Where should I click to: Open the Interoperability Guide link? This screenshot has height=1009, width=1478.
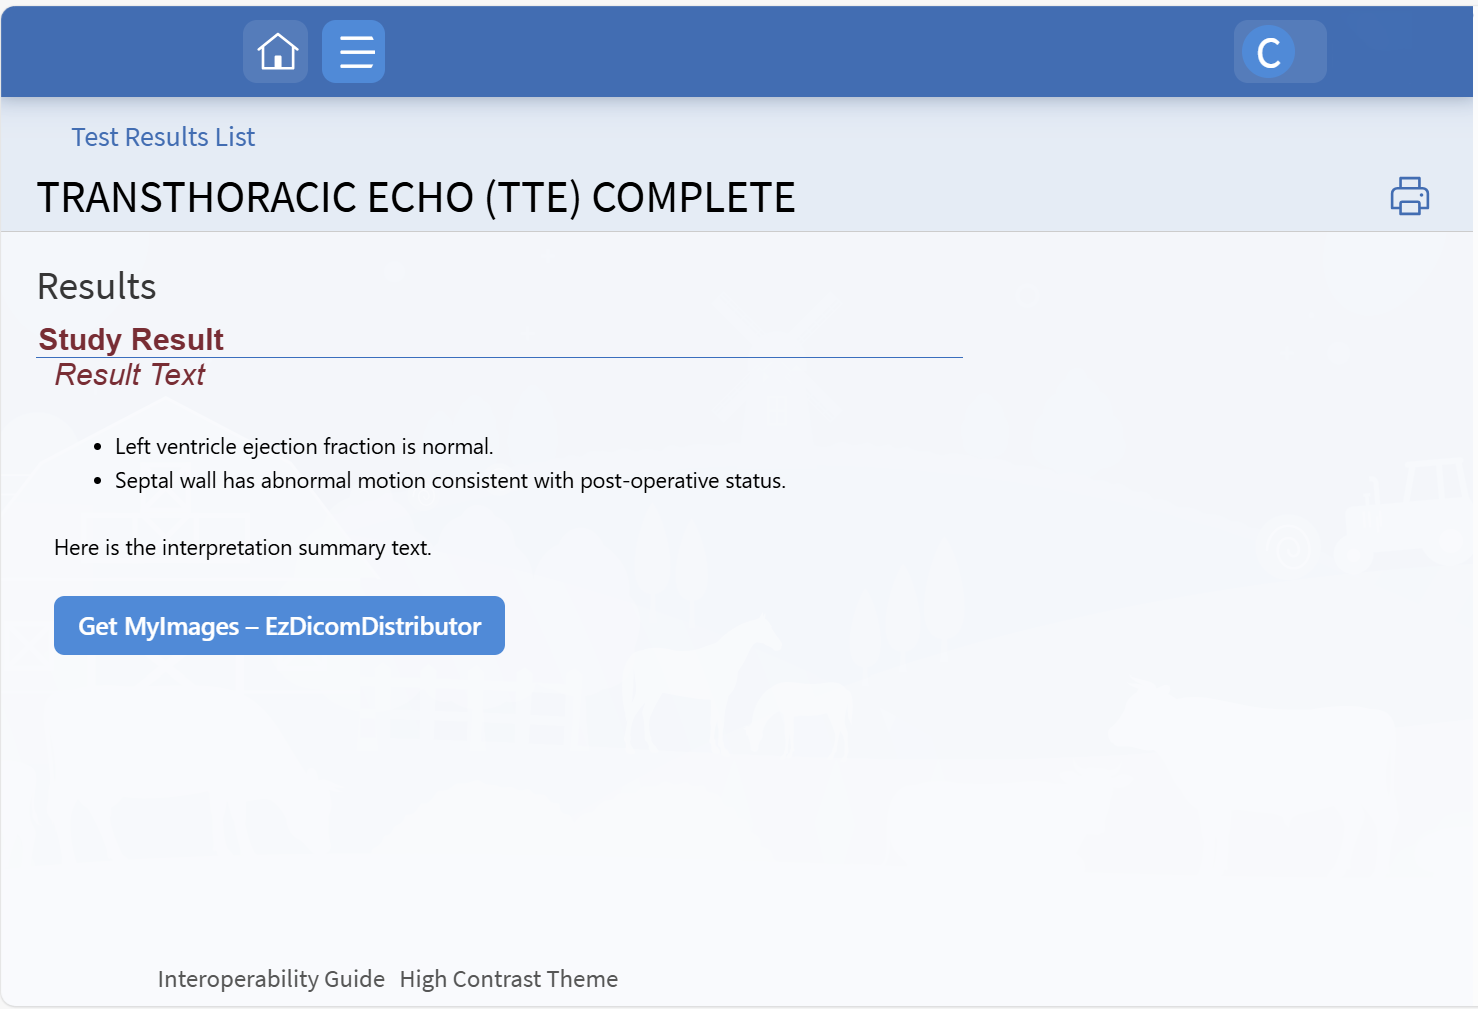click(271, 979)
